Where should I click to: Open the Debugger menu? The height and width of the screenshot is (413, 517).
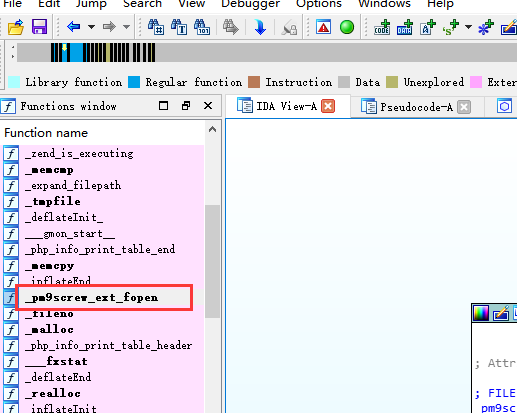[x=251, y=4]
